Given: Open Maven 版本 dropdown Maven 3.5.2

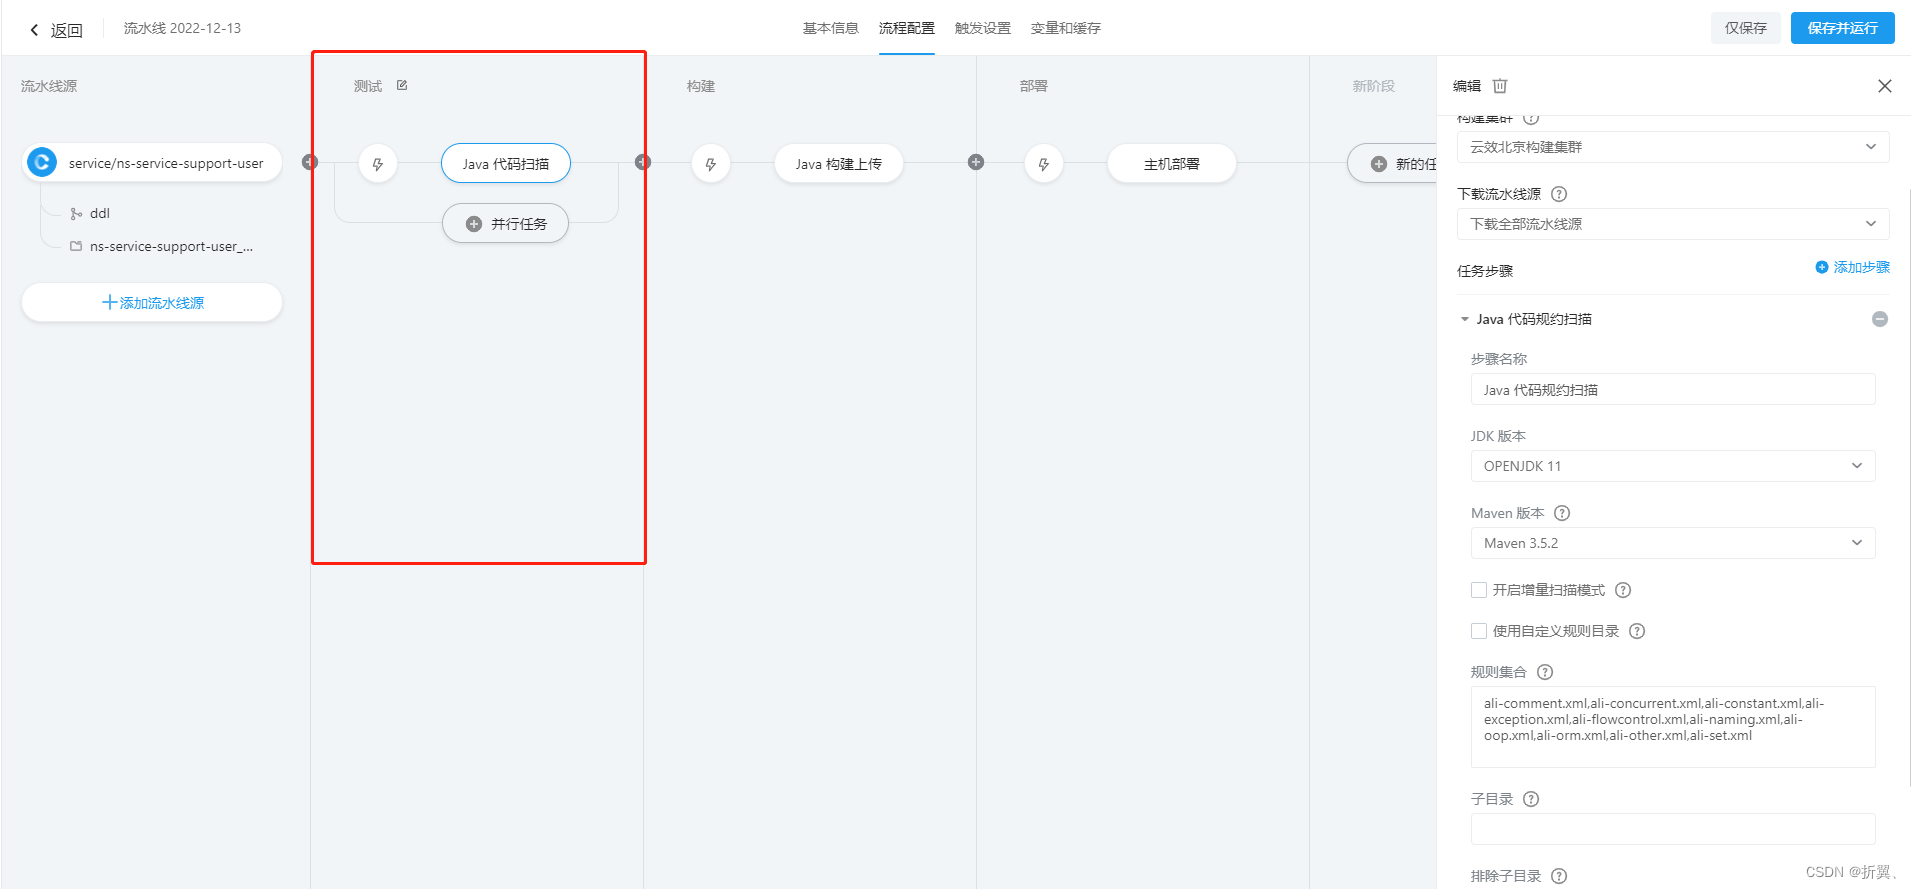Looking at the screenshot, I should (x=1673, y=543).
